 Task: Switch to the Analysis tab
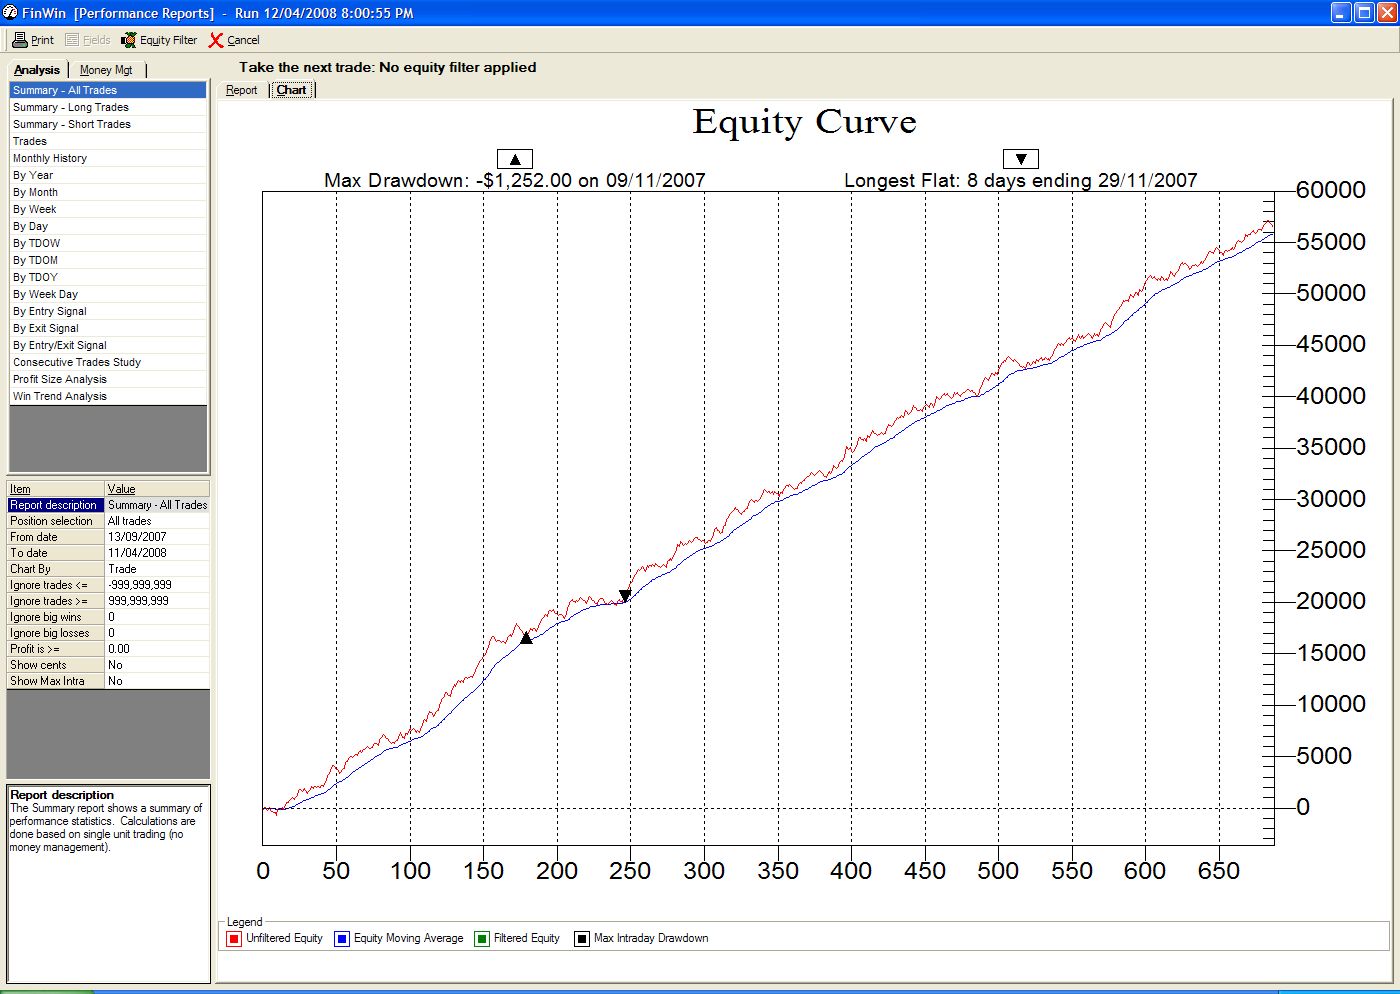[x=37, y=70]
